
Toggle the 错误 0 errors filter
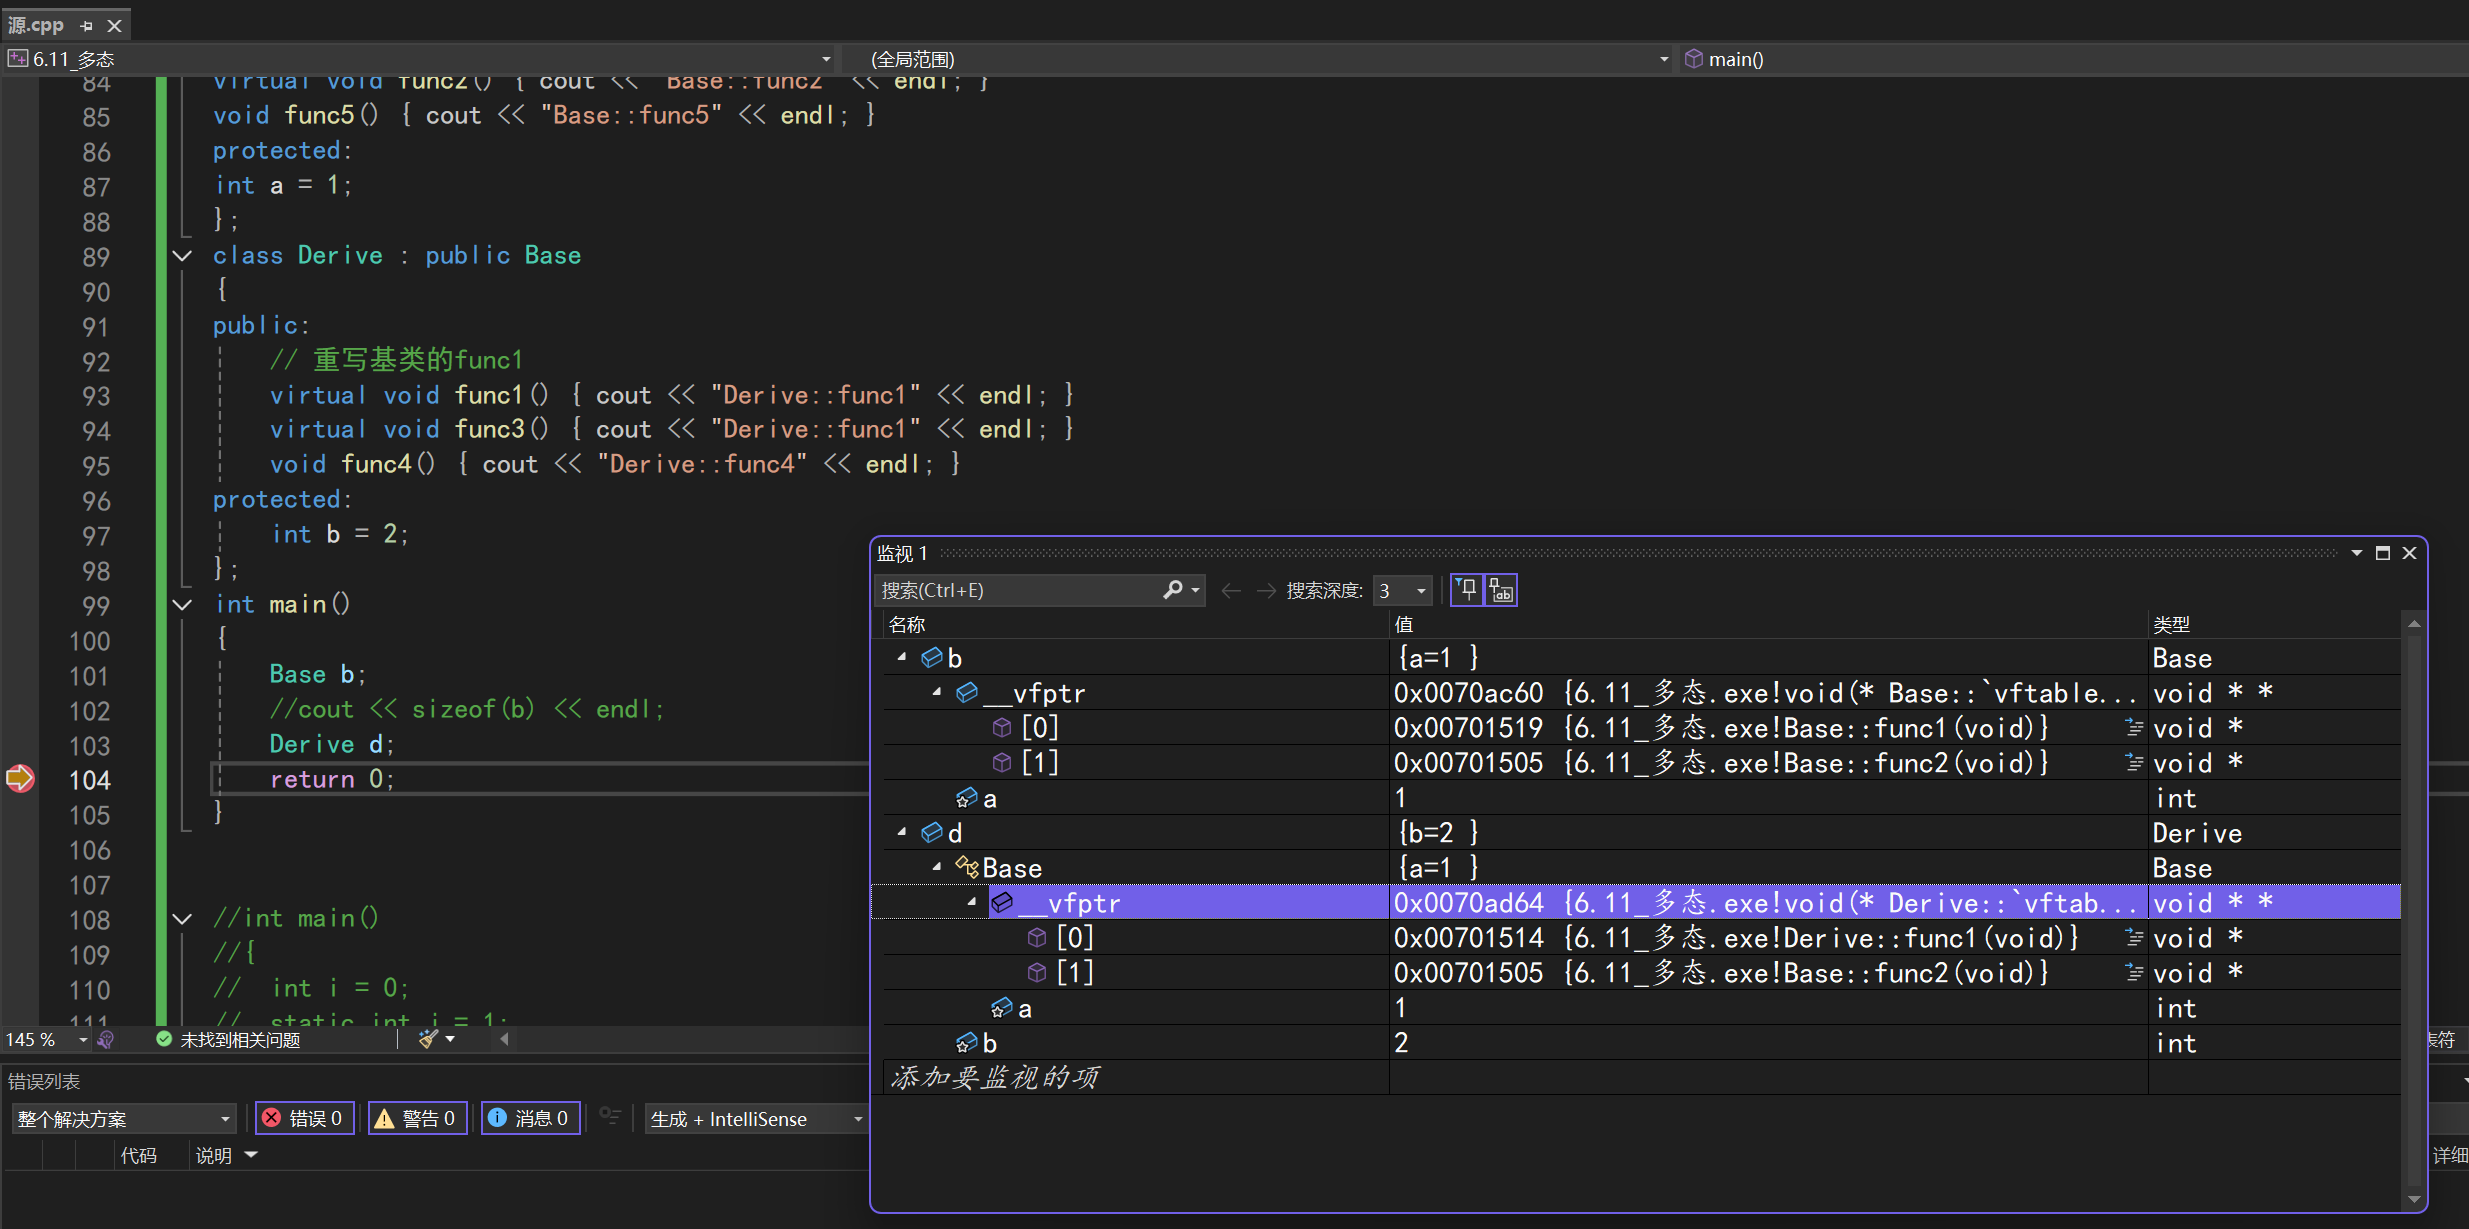(x=305, y=1118)
